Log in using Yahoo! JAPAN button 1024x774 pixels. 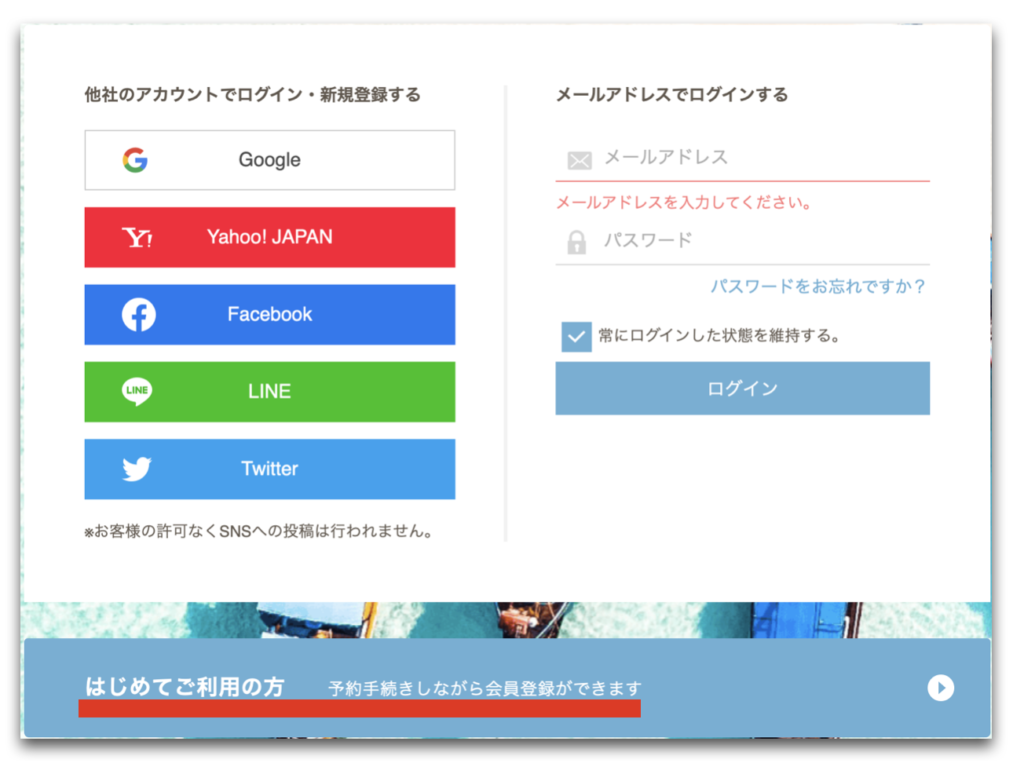(270, 237)
